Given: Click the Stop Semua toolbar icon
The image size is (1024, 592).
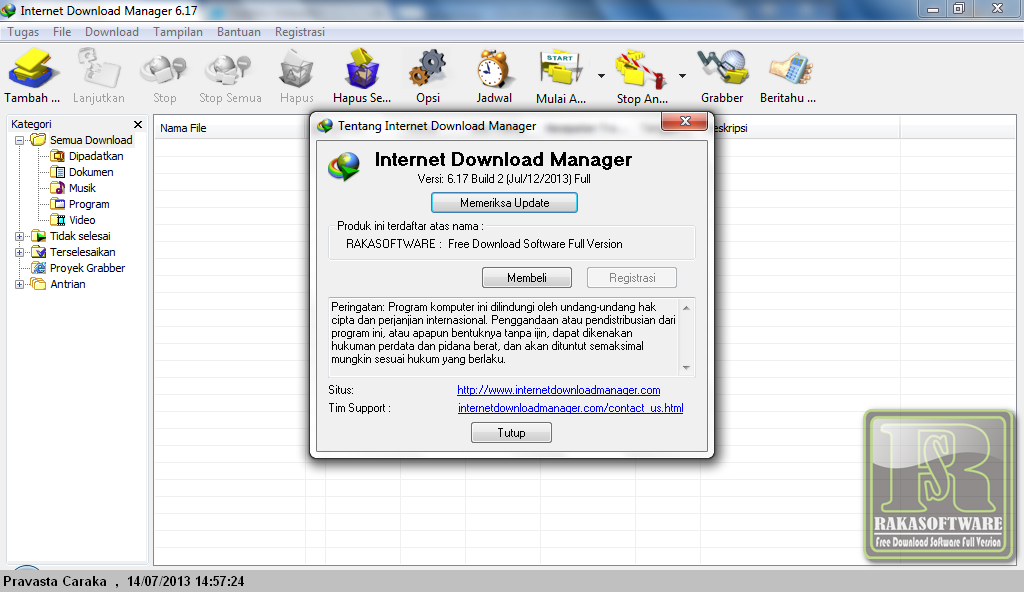Looking at the screenshot, I should pyautogui.click(x=229, y=70).
